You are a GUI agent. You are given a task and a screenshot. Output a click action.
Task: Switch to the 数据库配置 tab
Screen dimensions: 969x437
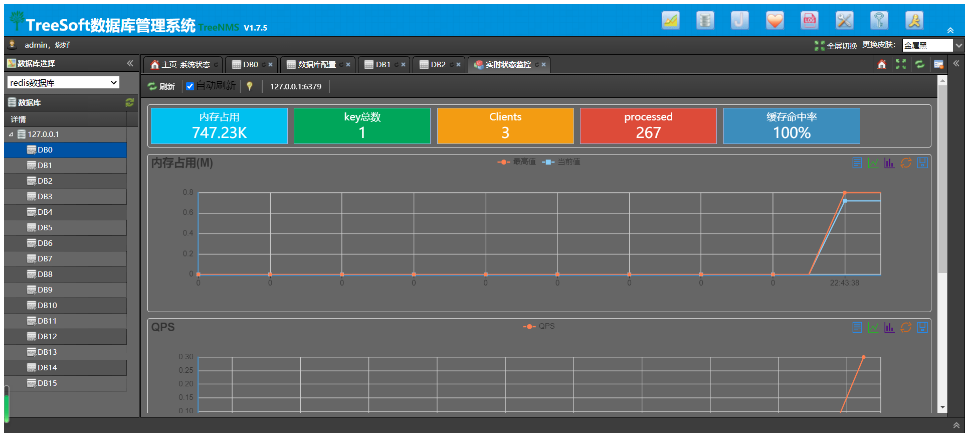coord(314,64)
